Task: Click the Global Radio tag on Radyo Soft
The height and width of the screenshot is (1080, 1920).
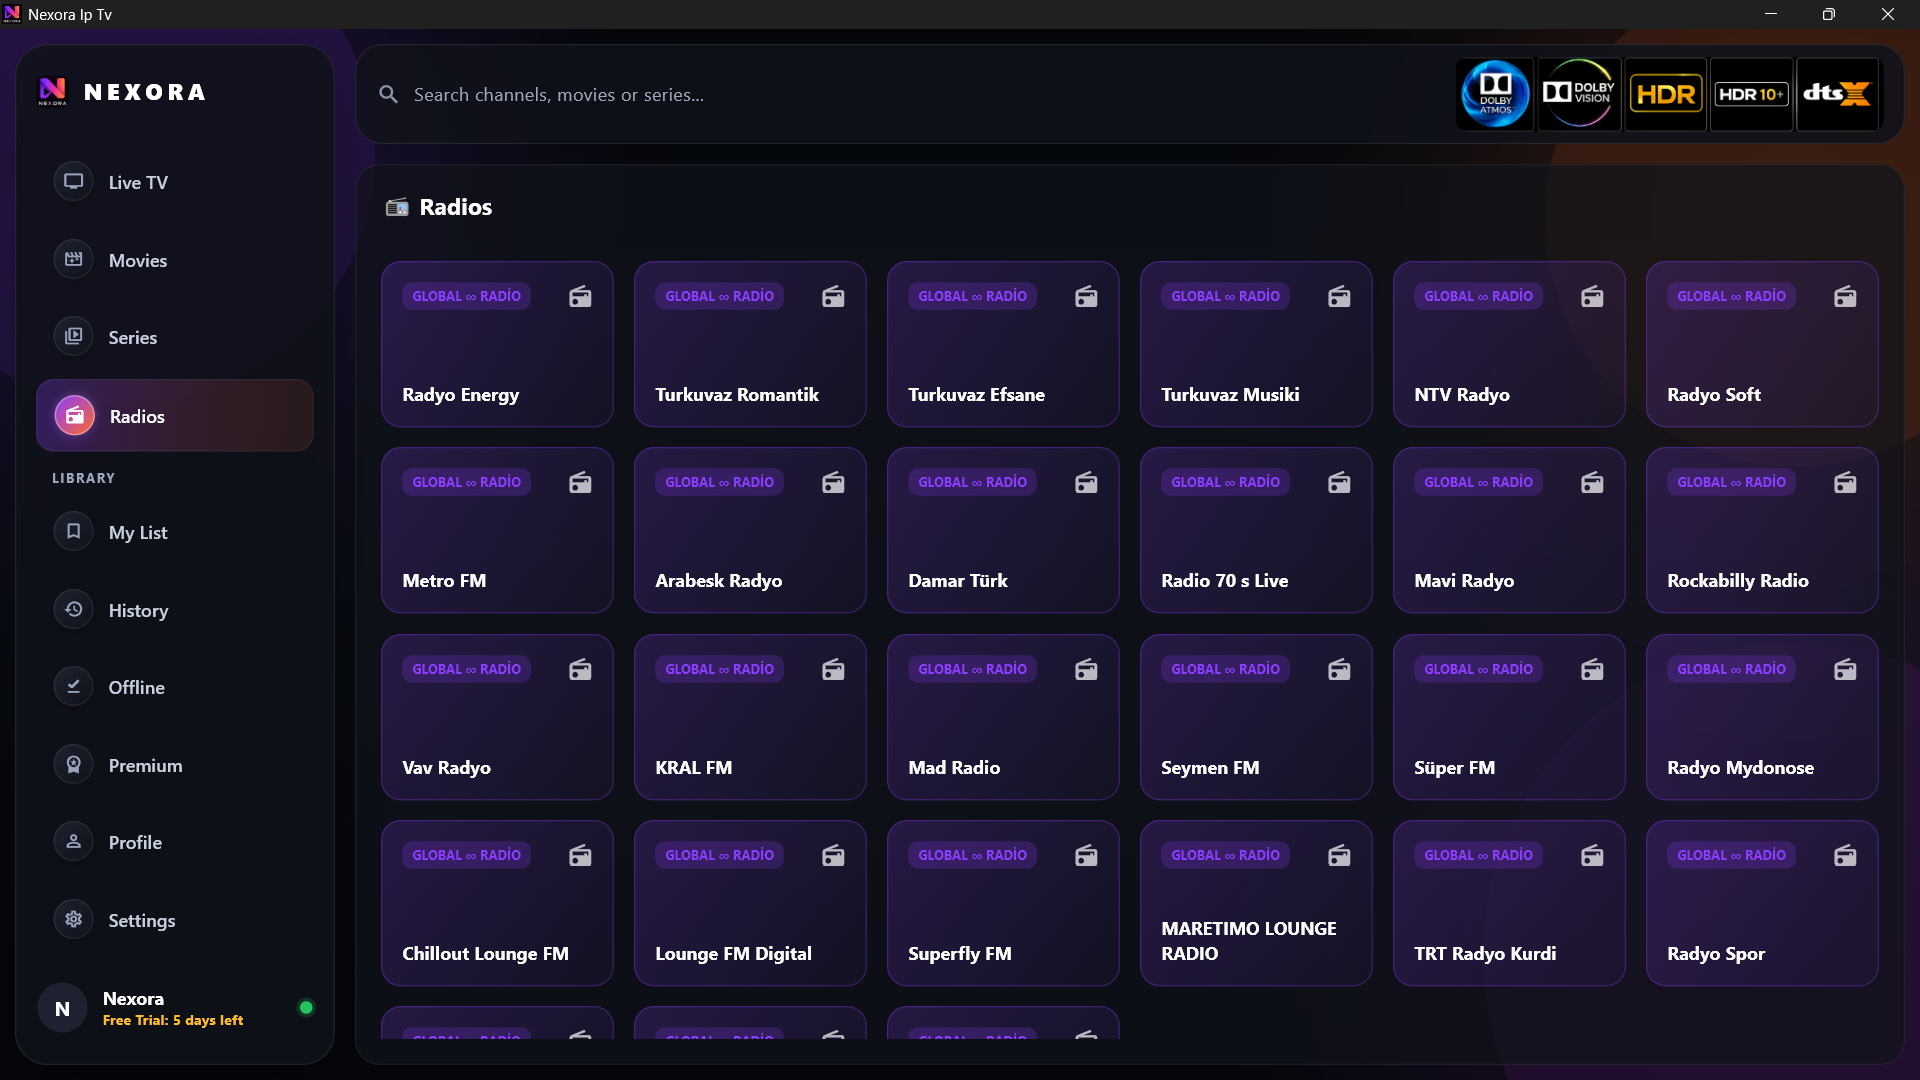Action: click(x=1731, y=296)
